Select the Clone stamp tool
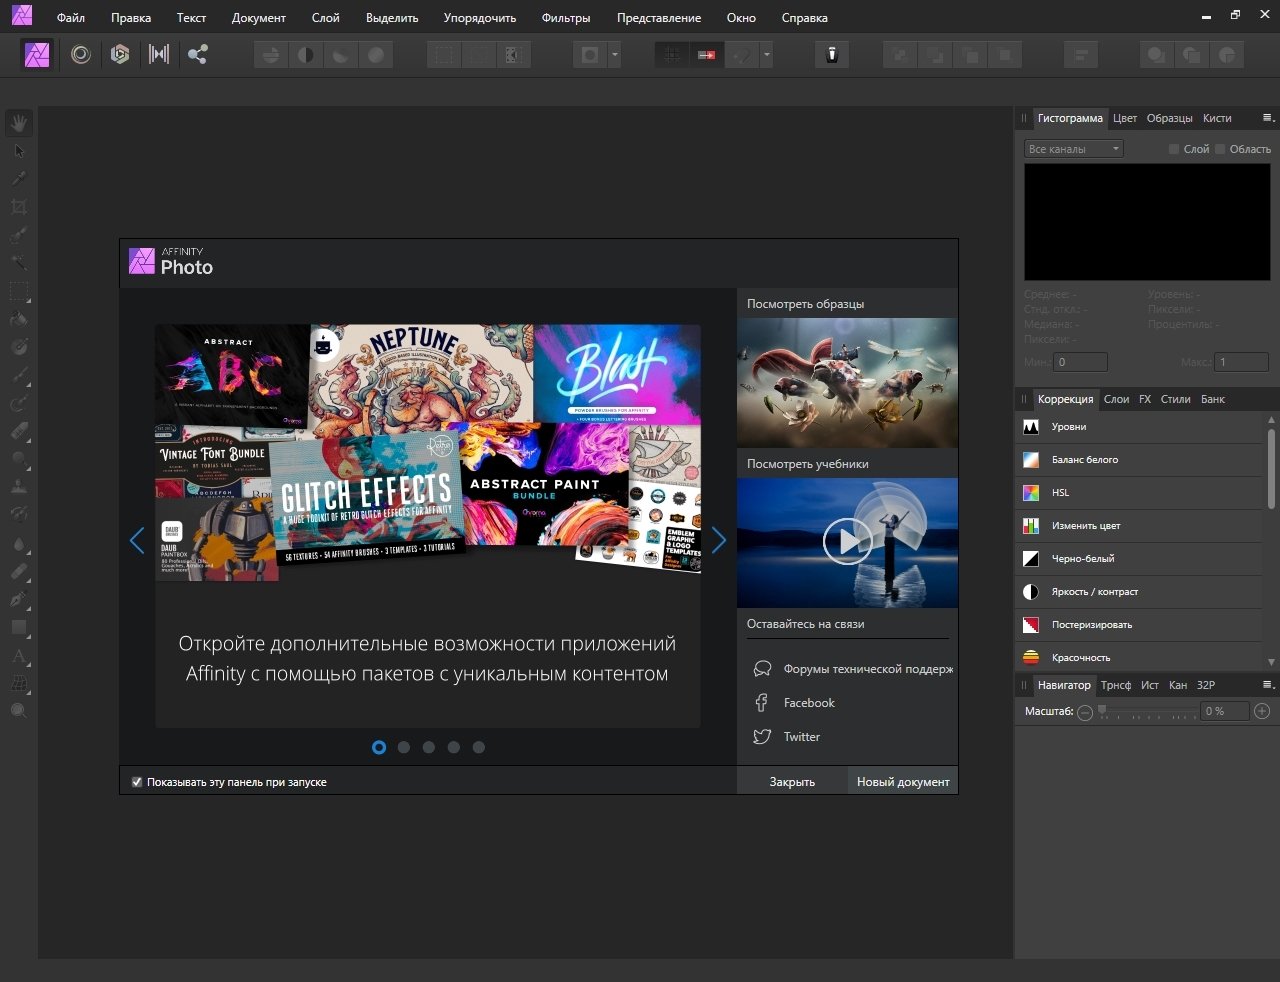 click(x=19, y=487)
